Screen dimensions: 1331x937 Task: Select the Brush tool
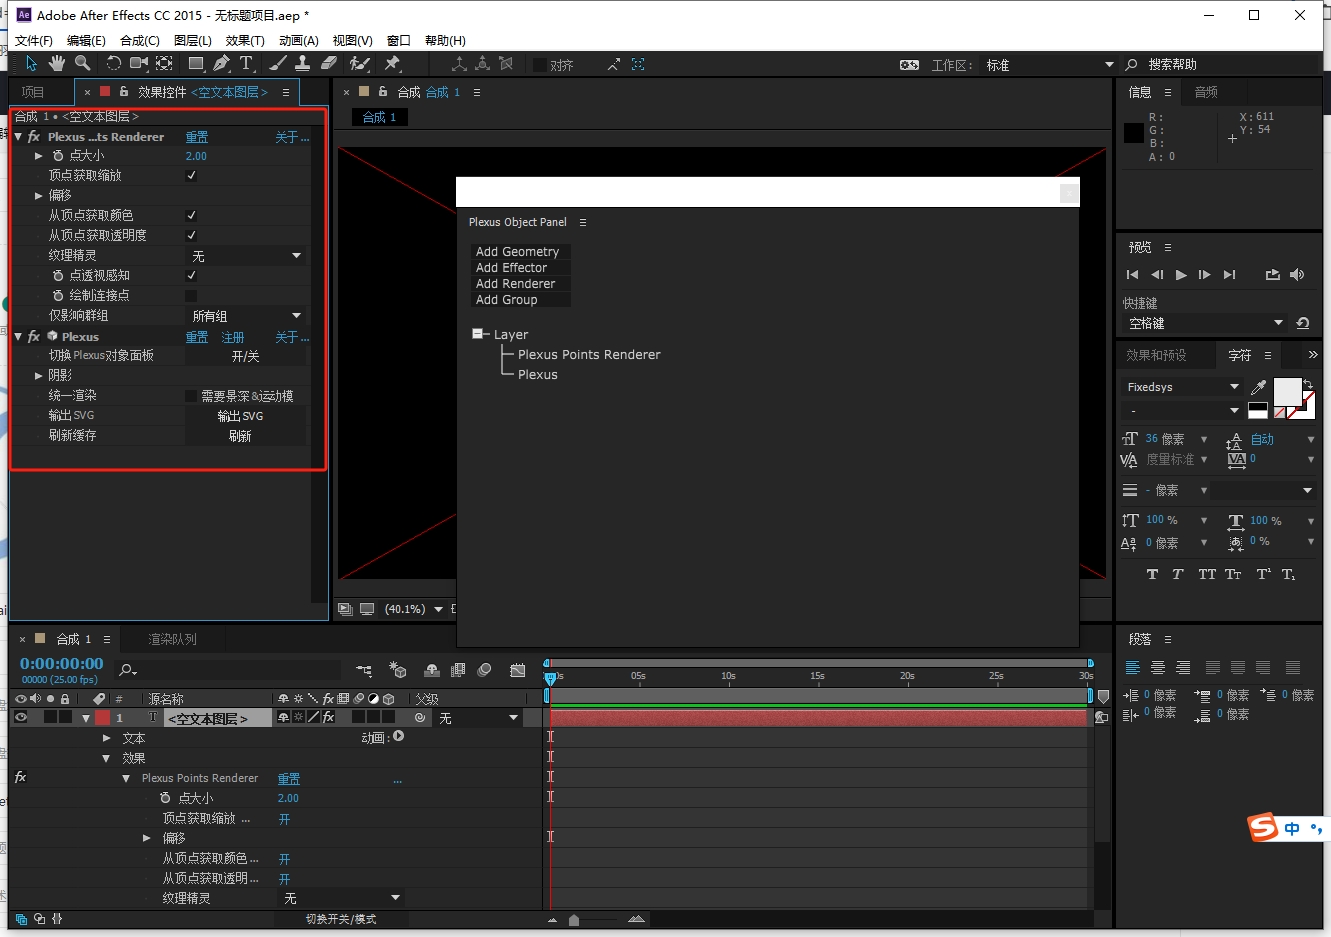click(278, 64)
